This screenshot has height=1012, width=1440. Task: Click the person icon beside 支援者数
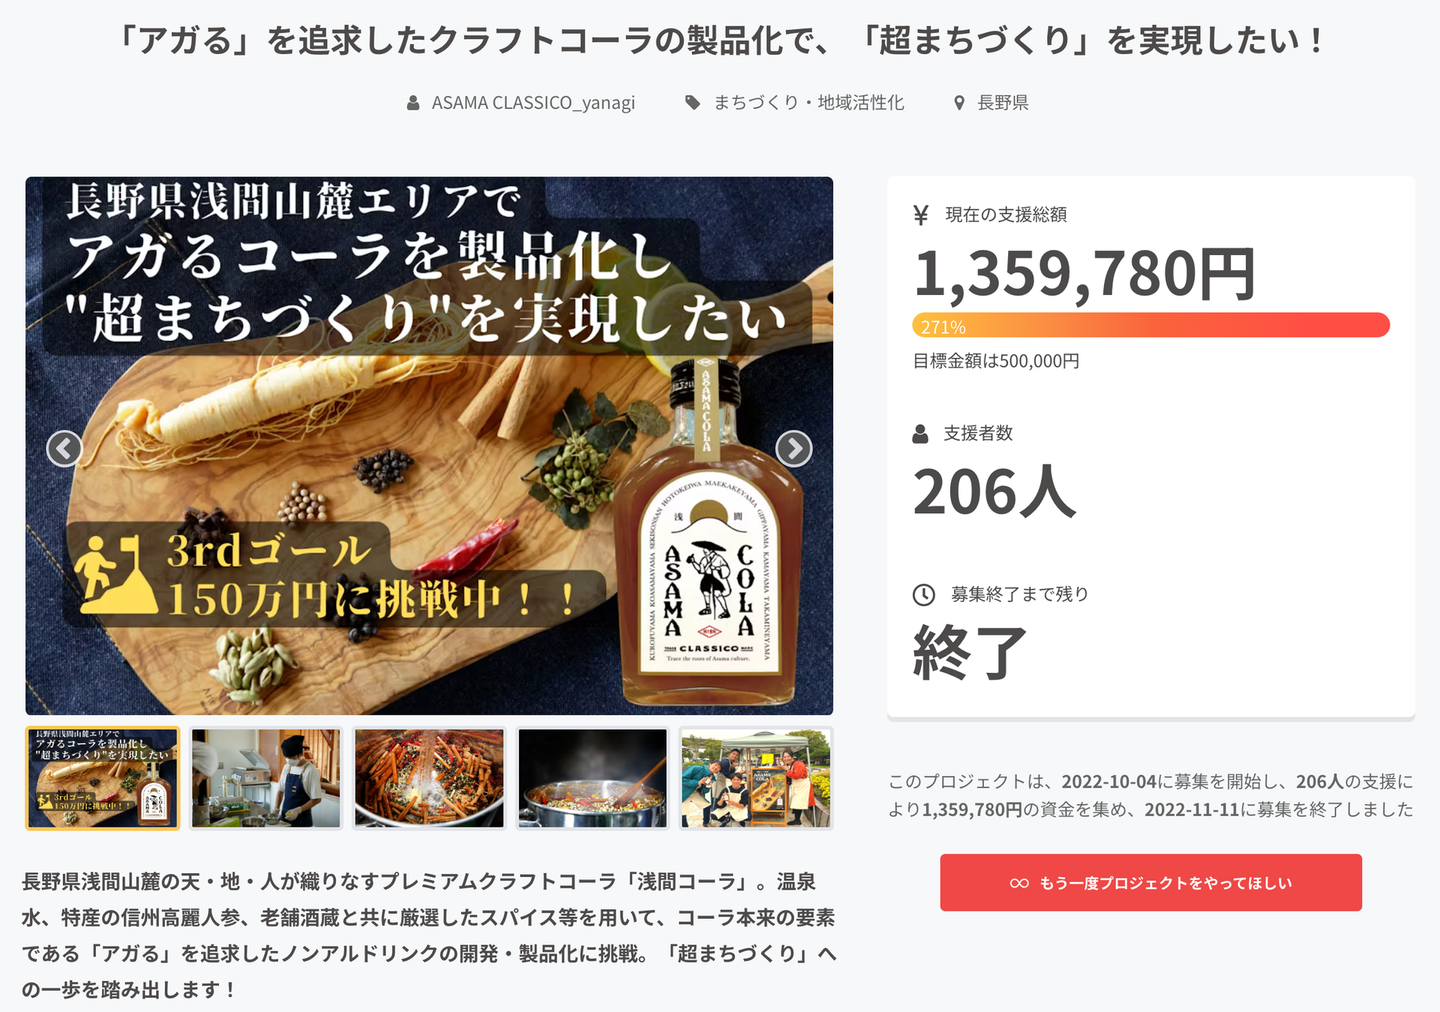coord(921,434)
